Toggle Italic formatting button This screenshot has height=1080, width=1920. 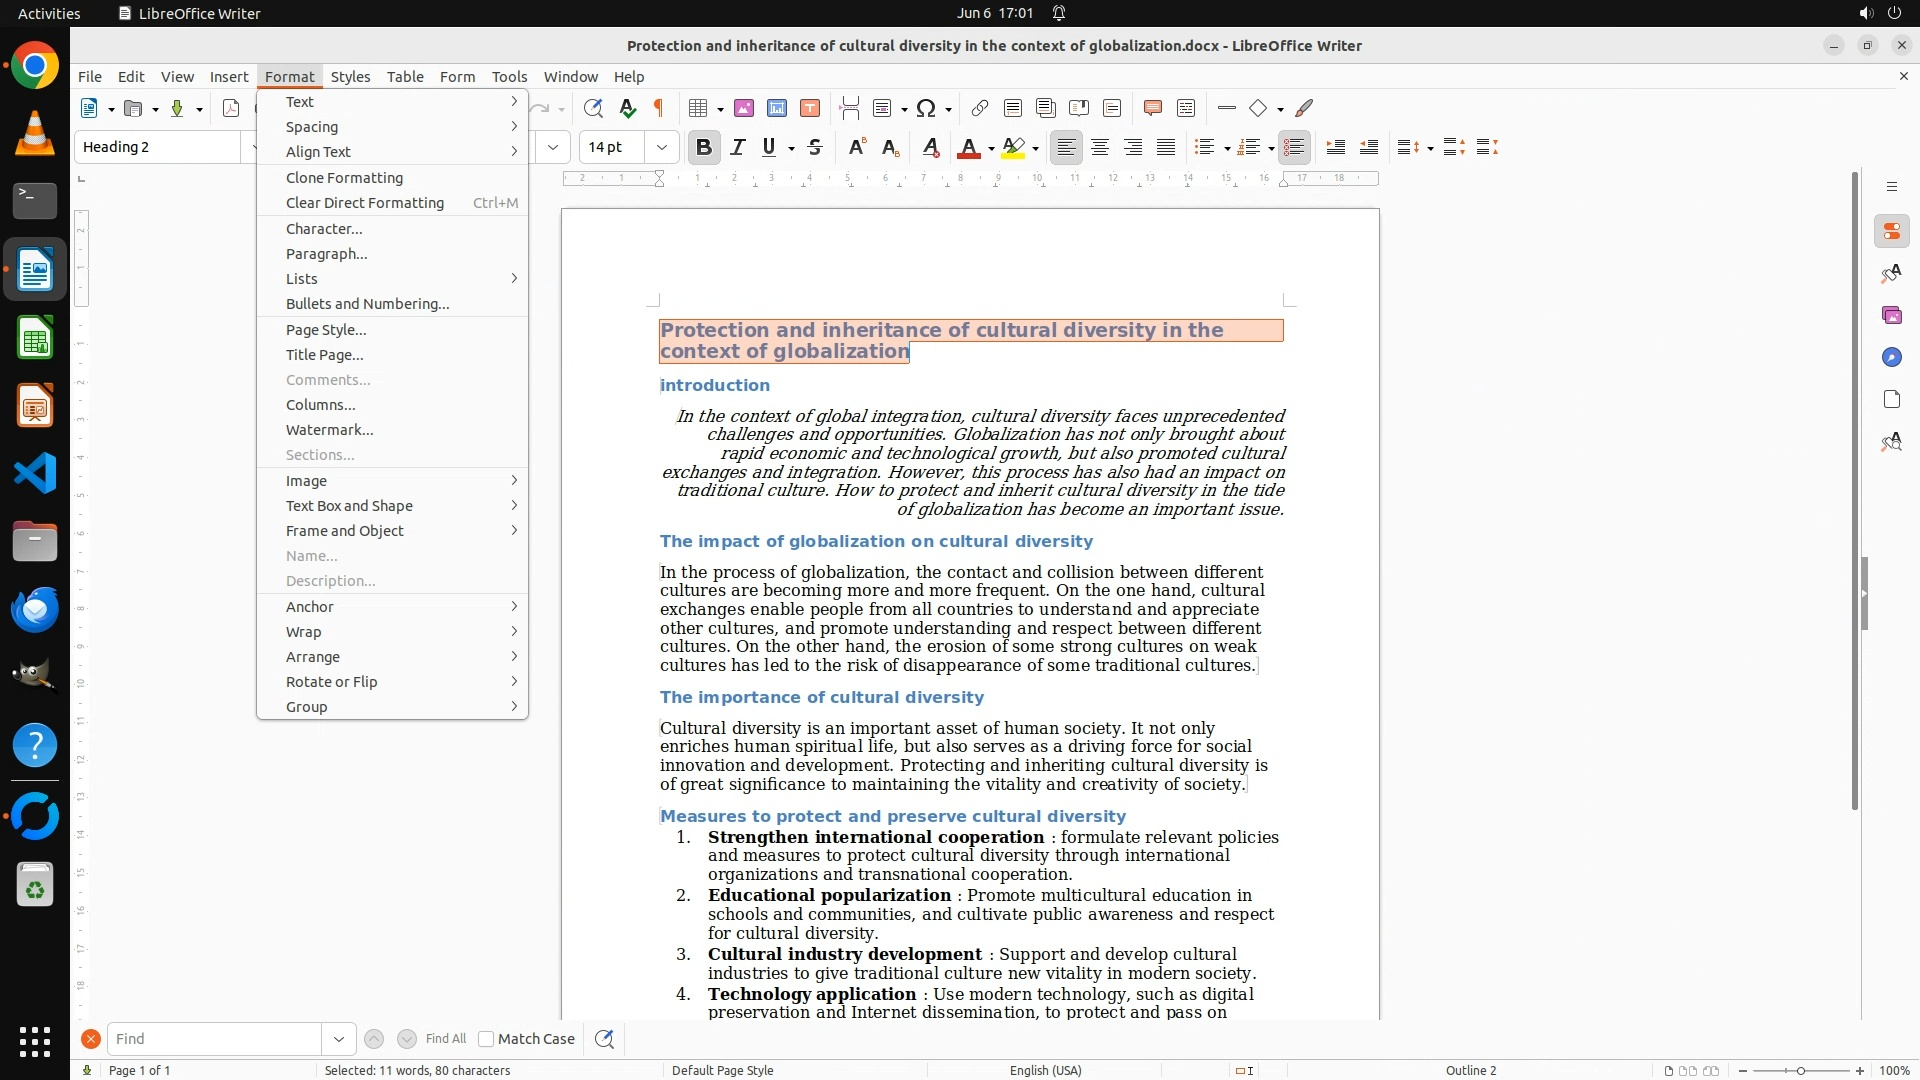coord(738,147)
